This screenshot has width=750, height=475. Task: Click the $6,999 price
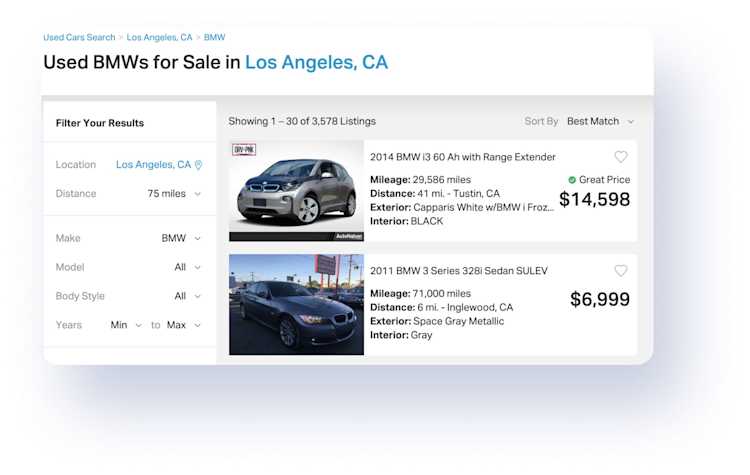point(600,299)
